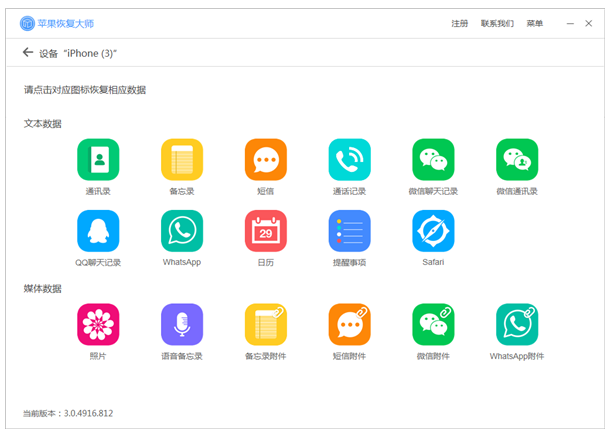Go back using the arrow beside 设备
Image resolution: width=607 pixels, height=438 pixels.
click(28, 52)
